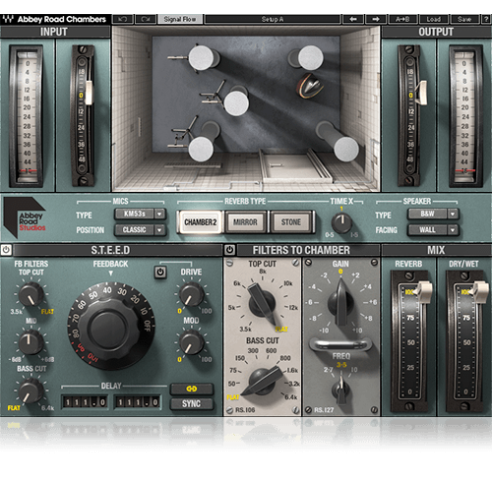
Task: Click the right Delay time field
Action: pyautogui.click(x=137, y=402)
